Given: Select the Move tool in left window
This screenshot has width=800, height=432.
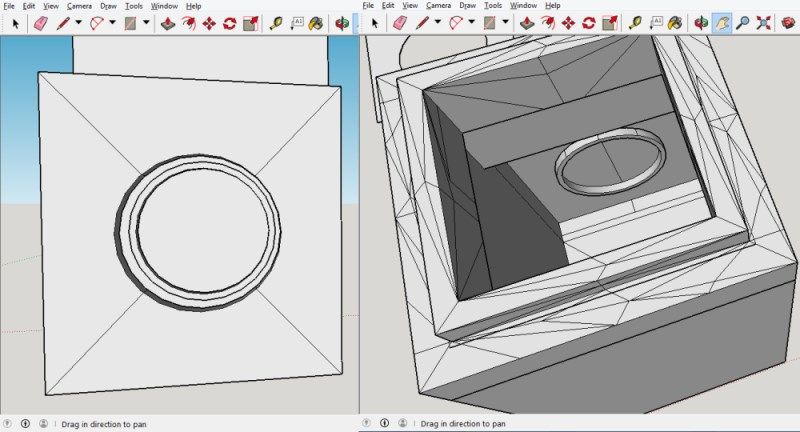Looking at the screenshot, I should 209,23.
